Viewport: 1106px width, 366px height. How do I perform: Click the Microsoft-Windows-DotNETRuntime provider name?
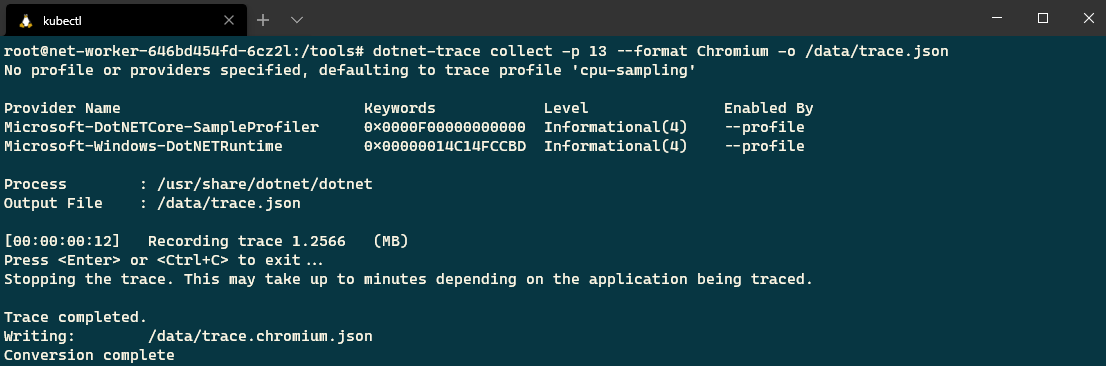(x=143, y=147)
